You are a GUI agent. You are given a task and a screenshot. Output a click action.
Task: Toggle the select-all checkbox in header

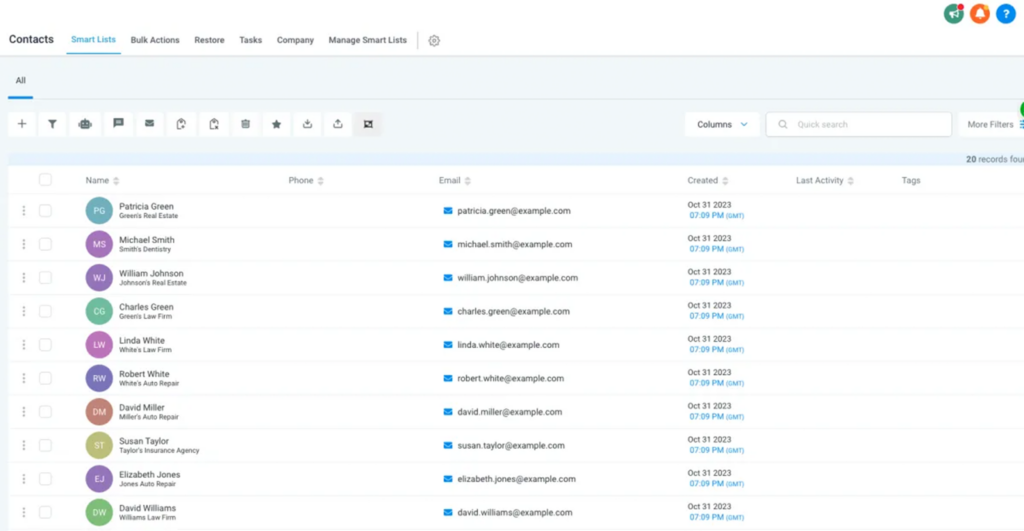[45, 180]
